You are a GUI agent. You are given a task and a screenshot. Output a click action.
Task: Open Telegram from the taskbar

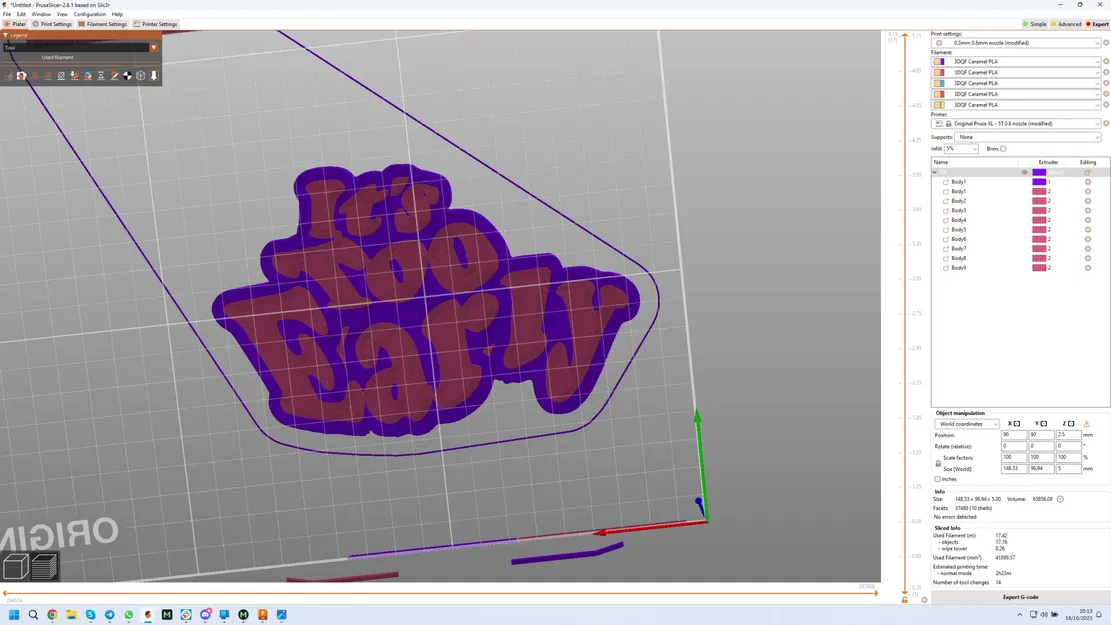click(x=110, y=614)
